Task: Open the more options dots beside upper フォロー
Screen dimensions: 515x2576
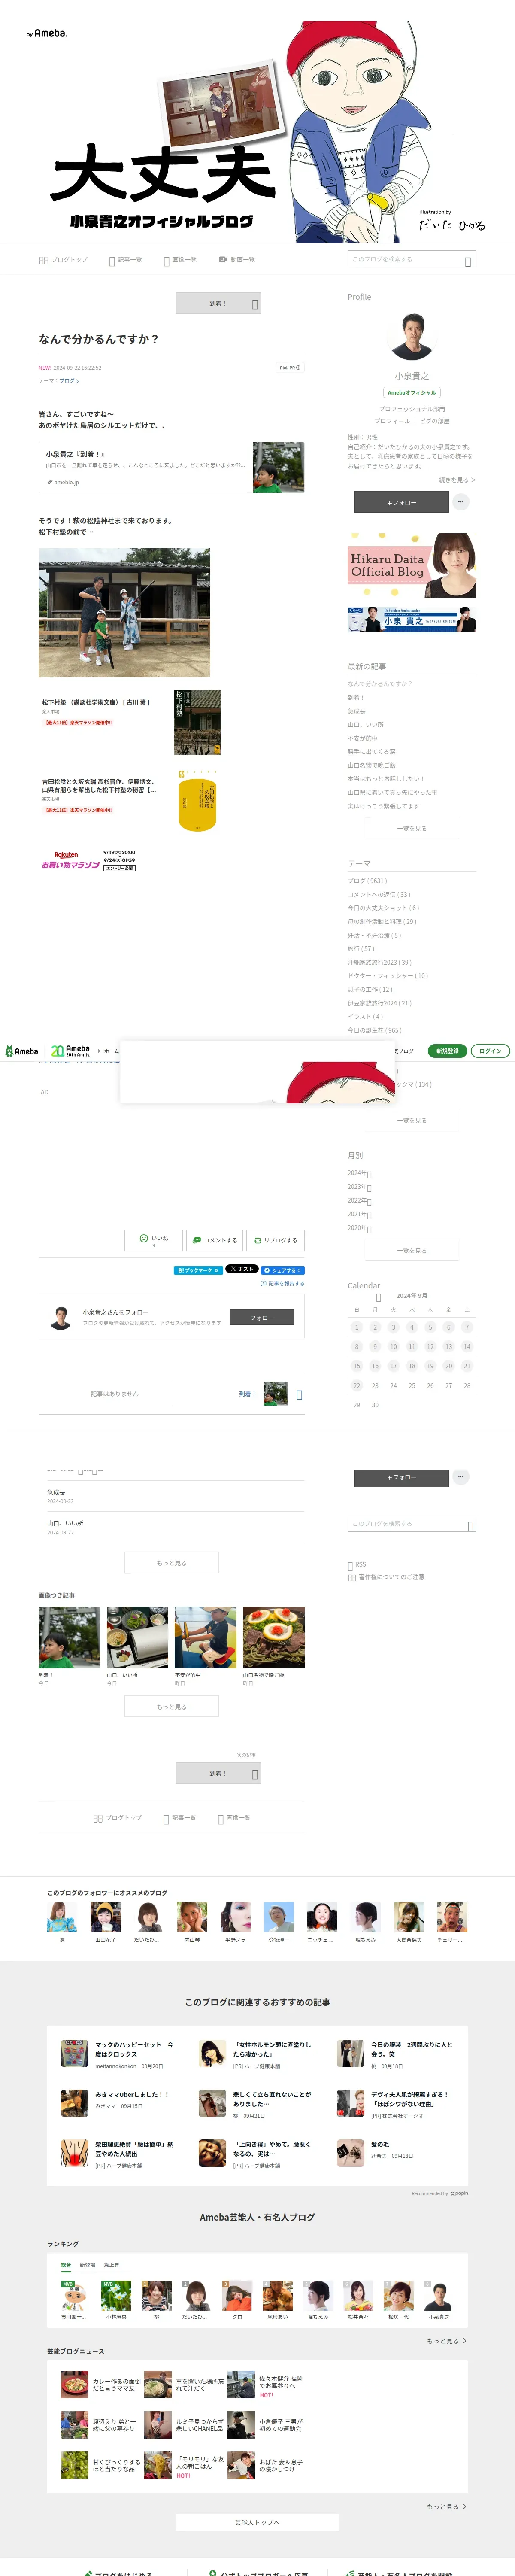Action: (461, 502)
